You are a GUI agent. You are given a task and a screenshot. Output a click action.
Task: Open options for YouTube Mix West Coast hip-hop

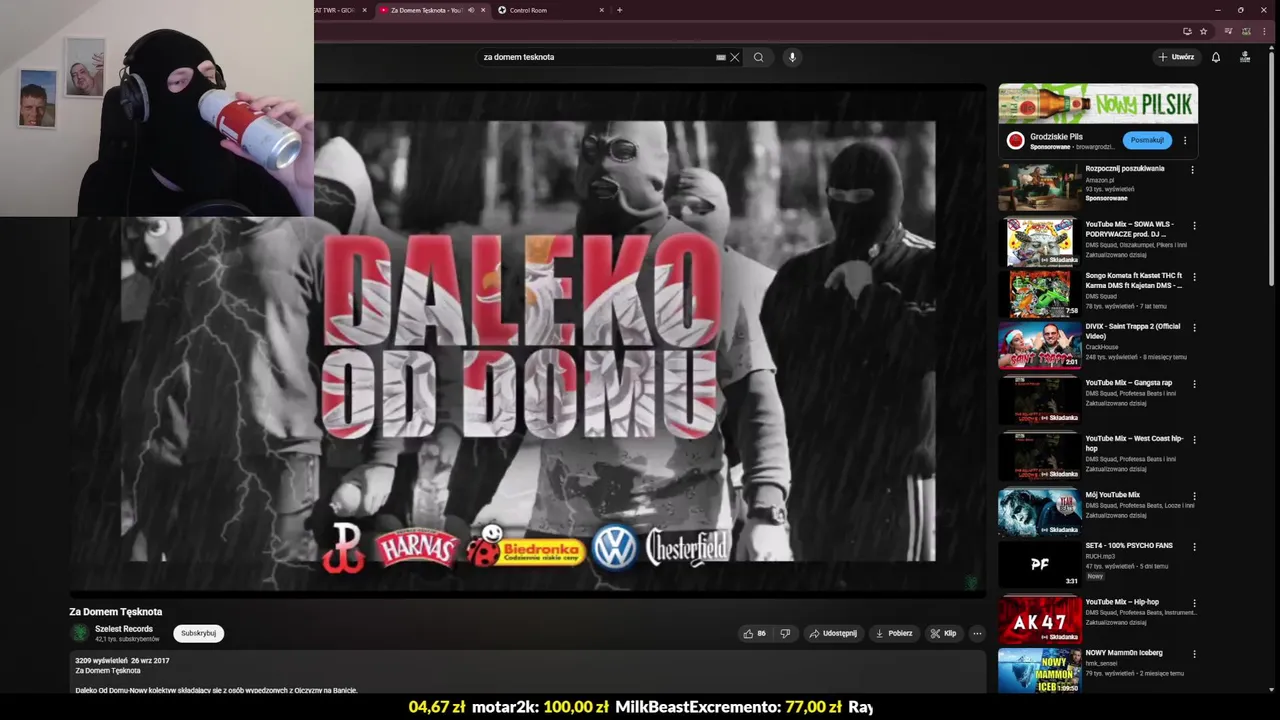point(1194,440)
